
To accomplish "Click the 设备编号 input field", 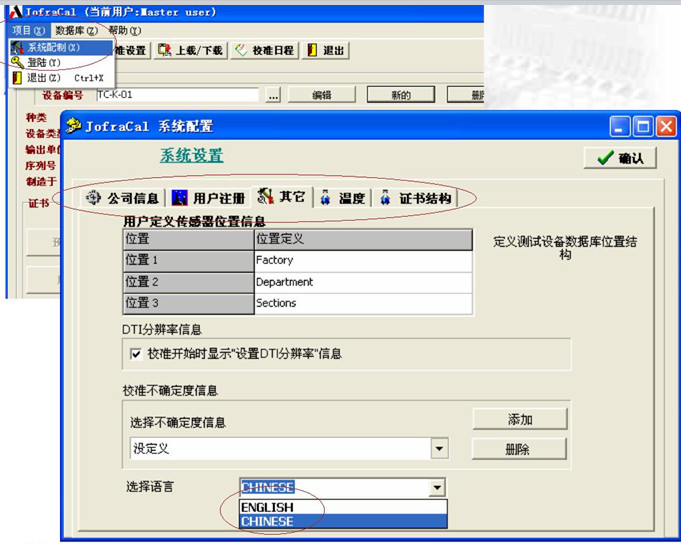I will click(177, 95).
